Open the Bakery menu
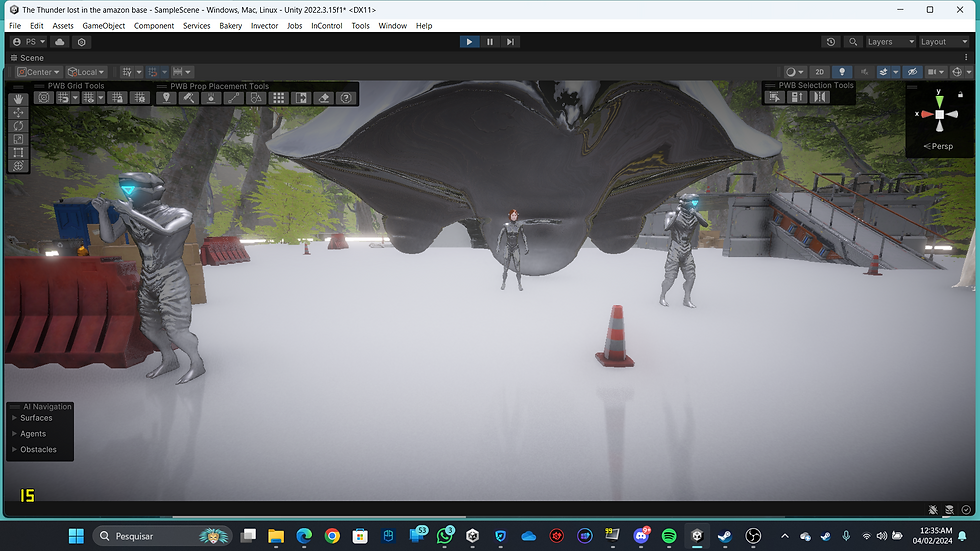Viewport: 980px width, 551px height. tap(231, 26)
